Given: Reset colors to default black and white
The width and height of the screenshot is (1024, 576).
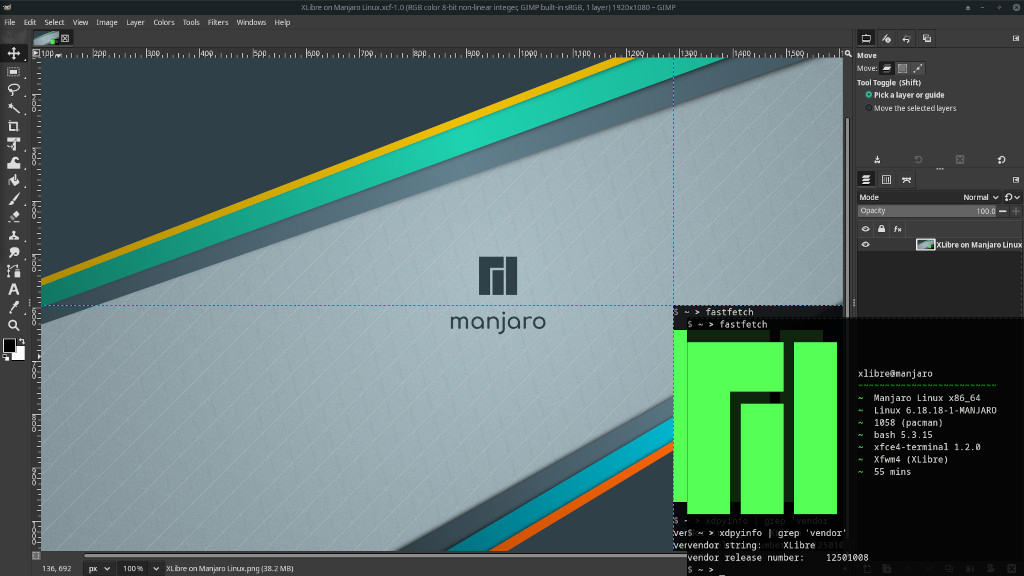Looking at the screenshot, I should pos(7,357).
